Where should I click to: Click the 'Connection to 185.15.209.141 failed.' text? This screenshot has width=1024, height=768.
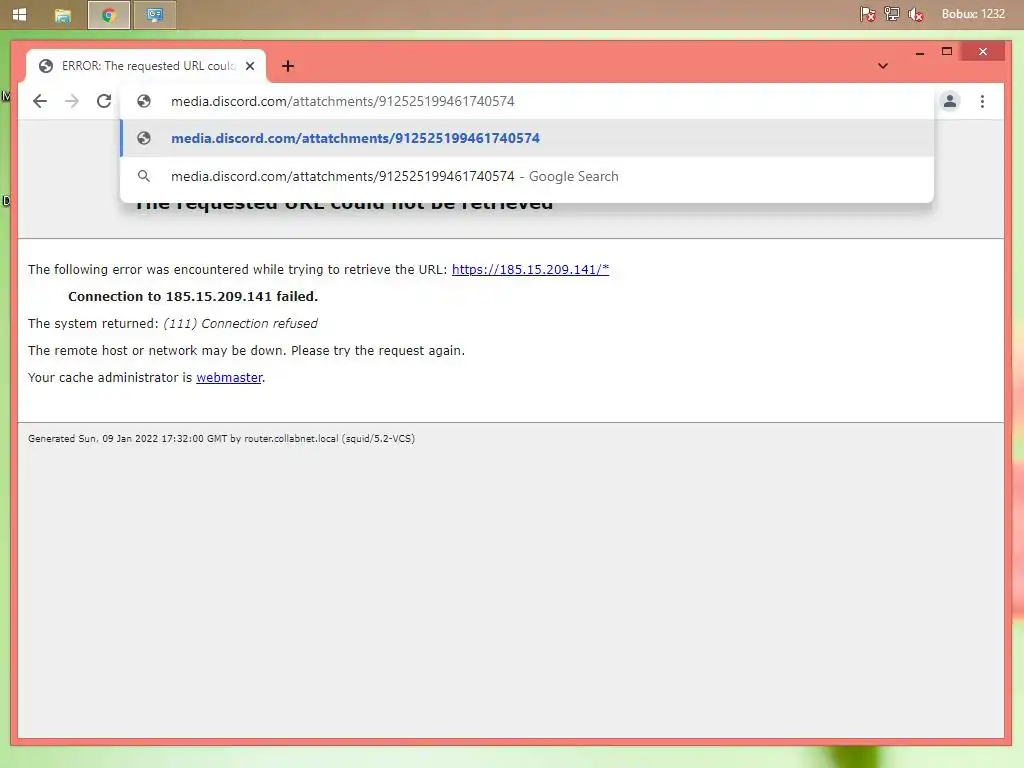point(193,296)
